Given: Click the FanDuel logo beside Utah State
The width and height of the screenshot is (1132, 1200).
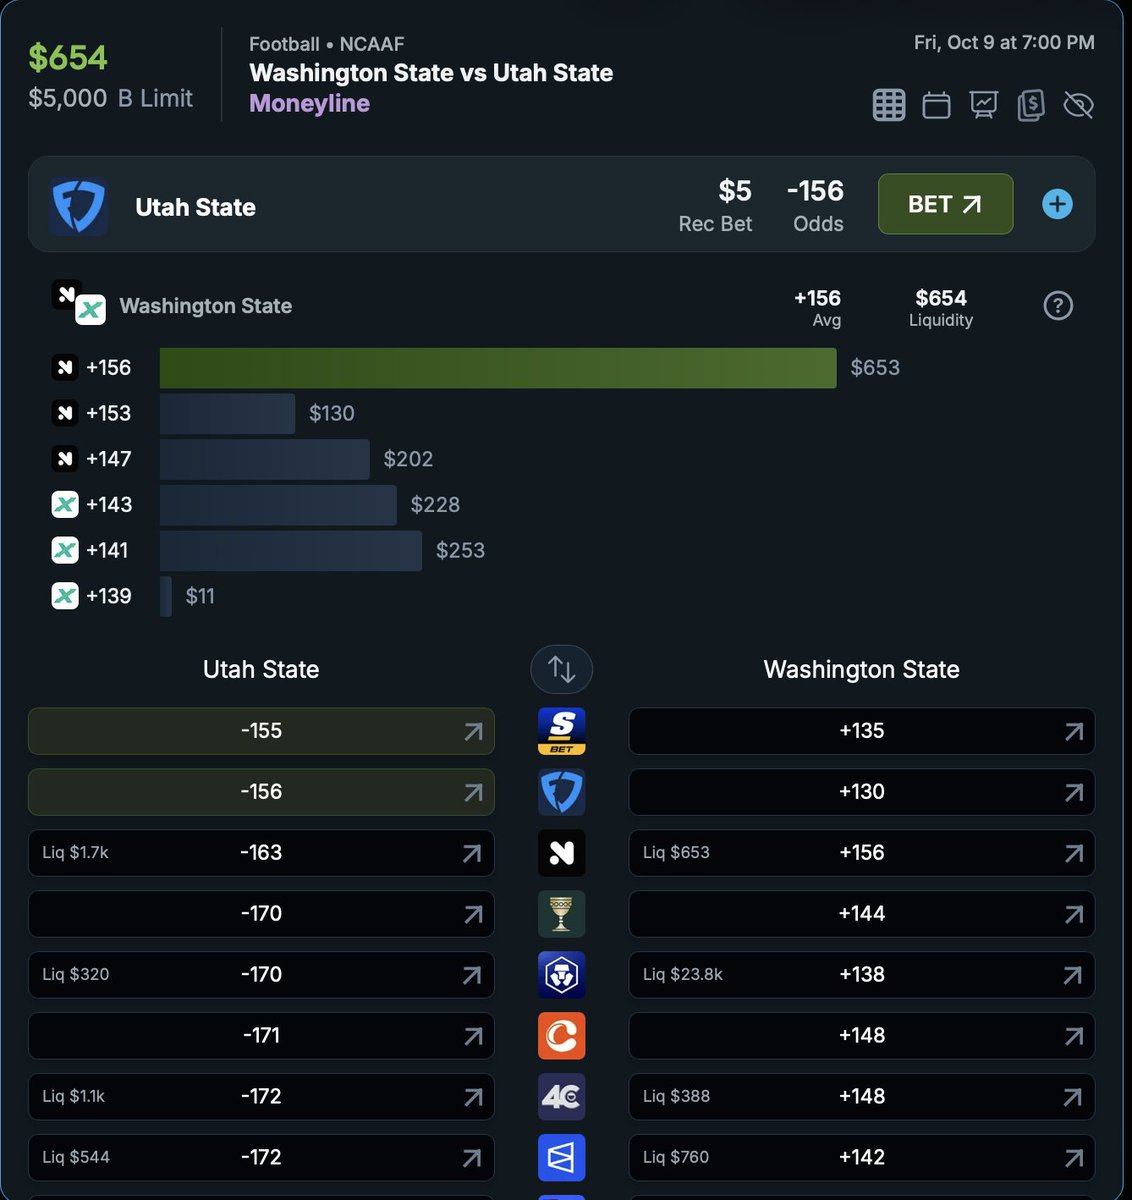Looking at the screenshot, I should [78, 207].
